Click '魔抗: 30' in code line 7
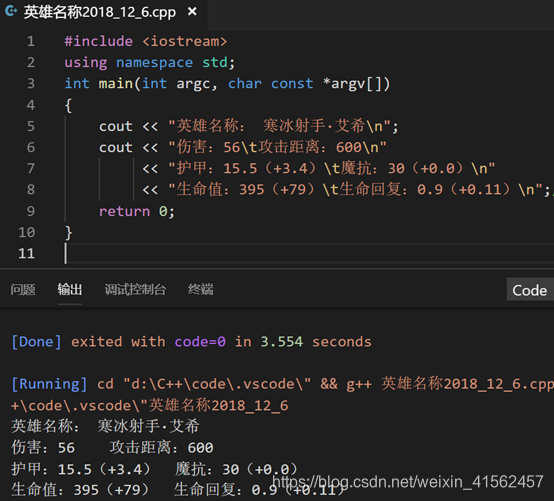 point(373,169)
